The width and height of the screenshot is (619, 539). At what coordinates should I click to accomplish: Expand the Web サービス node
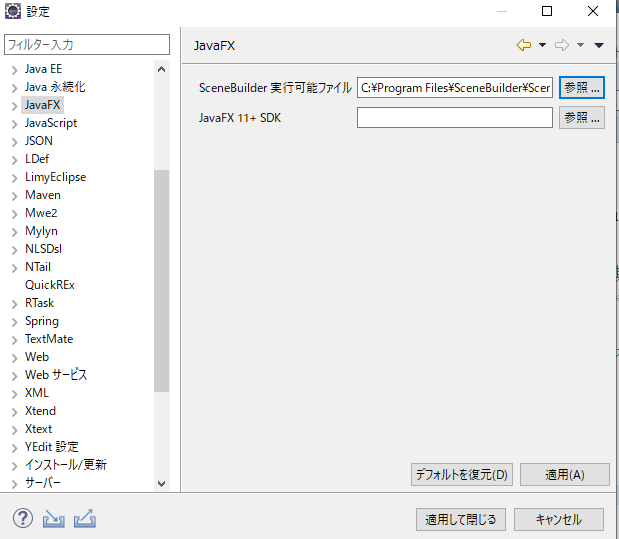click(x=15, y=376)
